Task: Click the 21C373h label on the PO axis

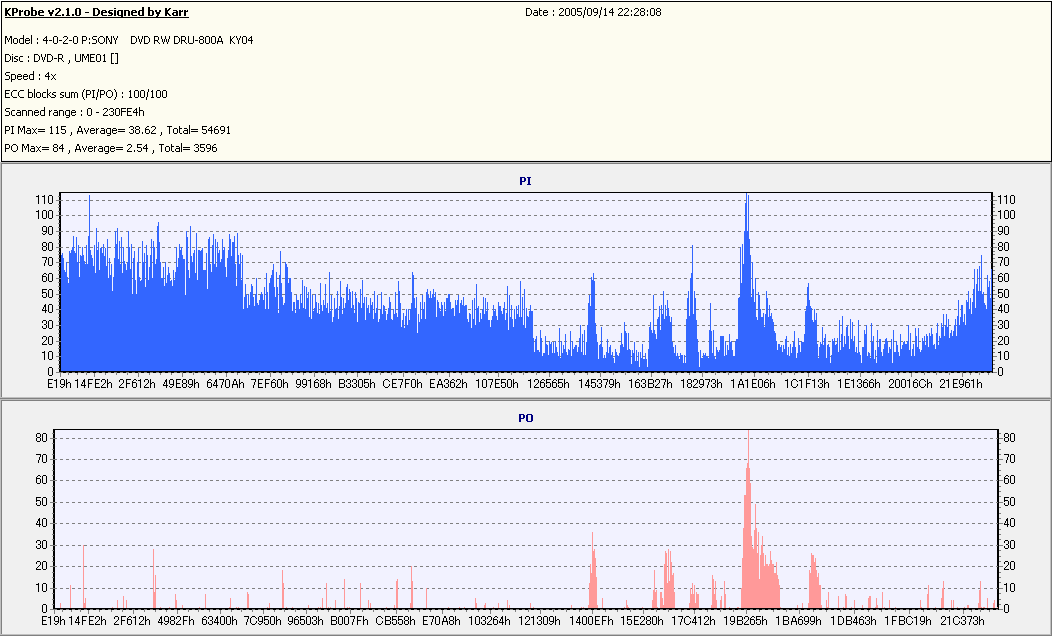Action: pyautogui.click(x=962, y=621)
